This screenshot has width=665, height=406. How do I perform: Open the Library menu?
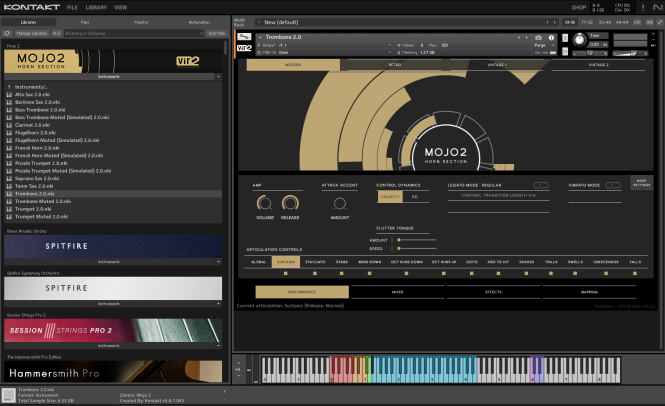(x=96, y=7)
